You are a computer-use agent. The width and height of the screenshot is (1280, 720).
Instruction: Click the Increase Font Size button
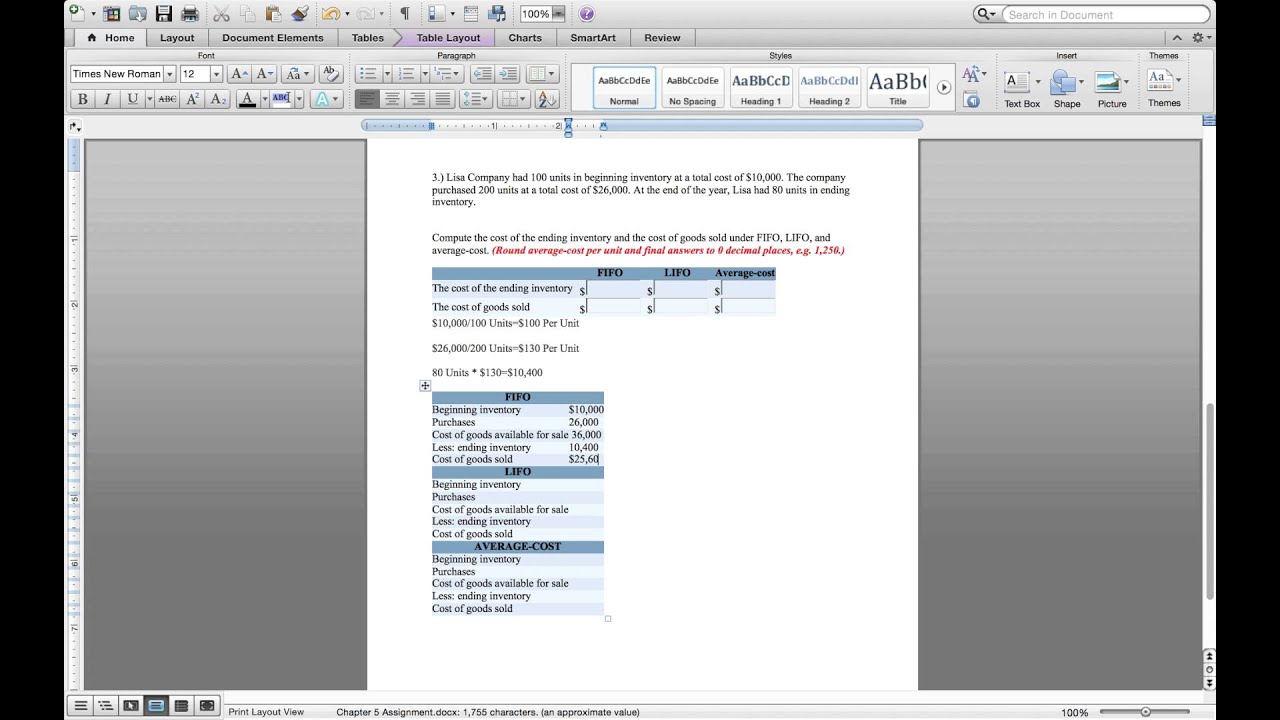[x=239, y=74]
